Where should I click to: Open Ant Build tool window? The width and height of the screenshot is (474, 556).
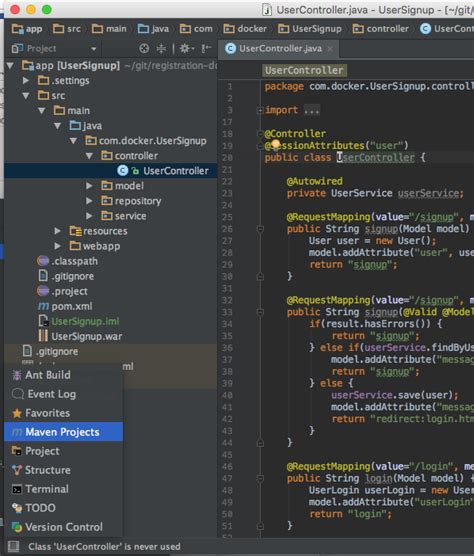(x=63, y=375)
